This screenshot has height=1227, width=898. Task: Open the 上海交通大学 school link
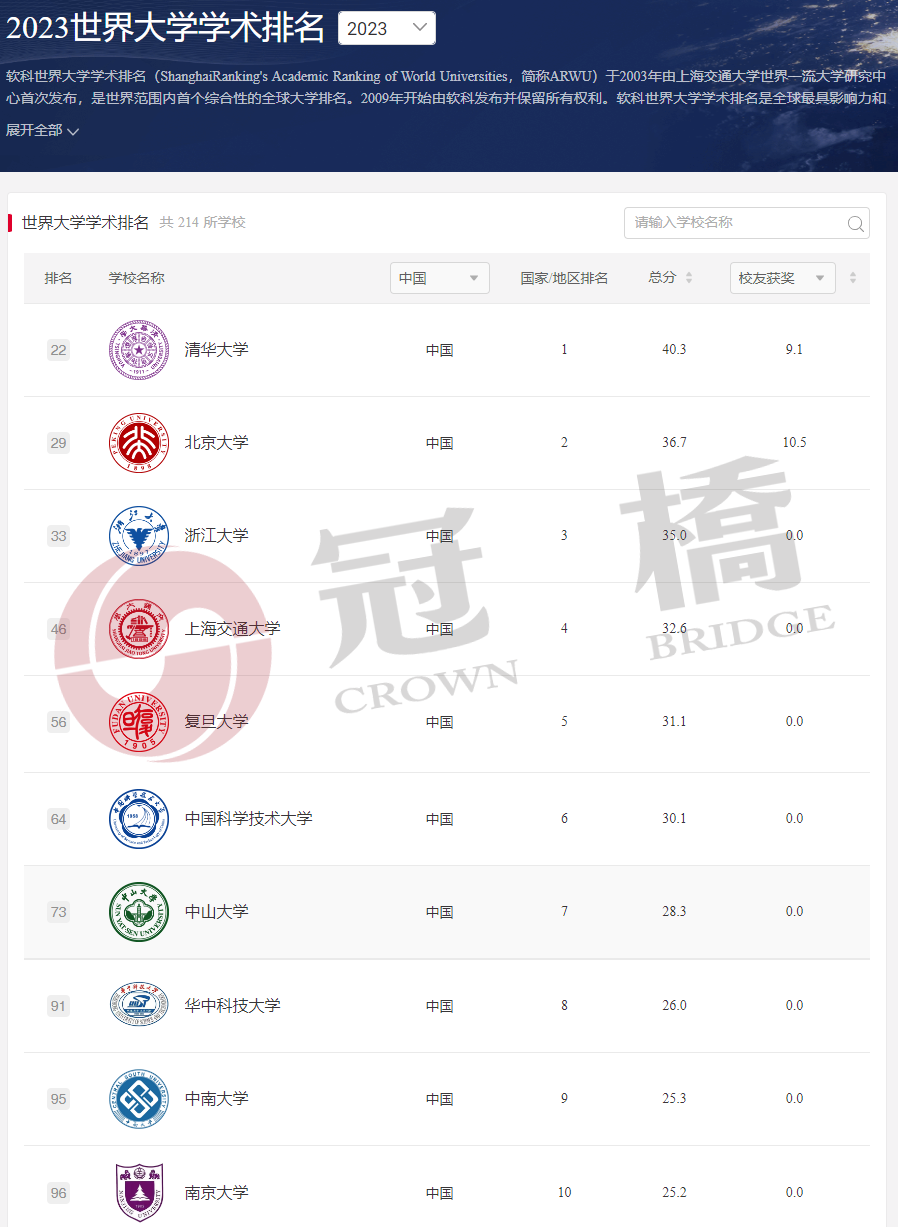[233, 629]
